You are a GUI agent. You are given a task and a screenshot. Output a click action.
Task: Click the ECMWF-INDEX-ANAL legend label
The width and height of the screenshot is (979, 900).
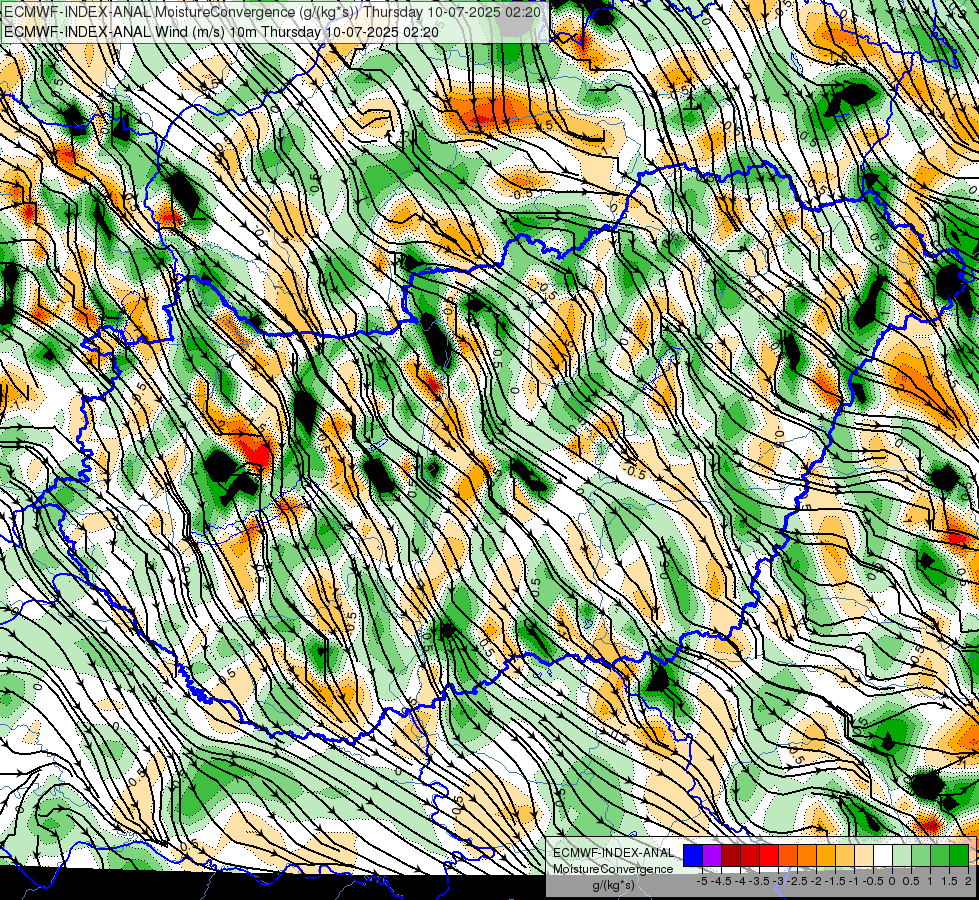[613, 853]
